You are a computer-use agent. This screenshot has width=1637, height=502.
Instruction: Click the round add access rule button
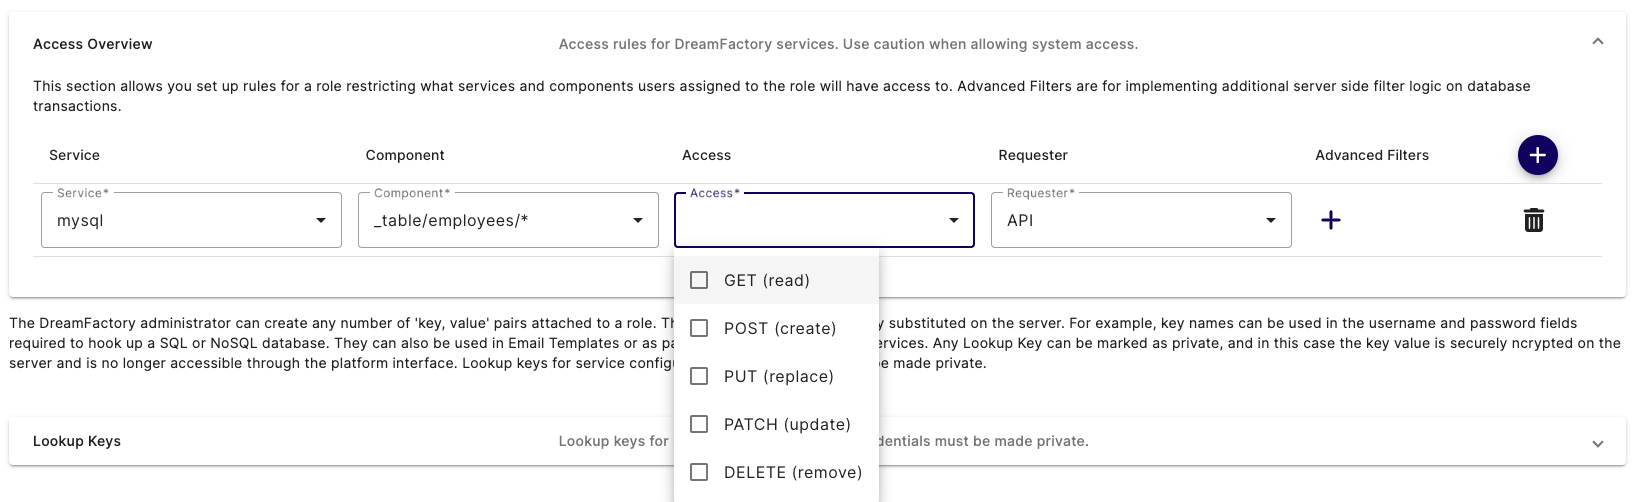click(x=1537, y=155)
